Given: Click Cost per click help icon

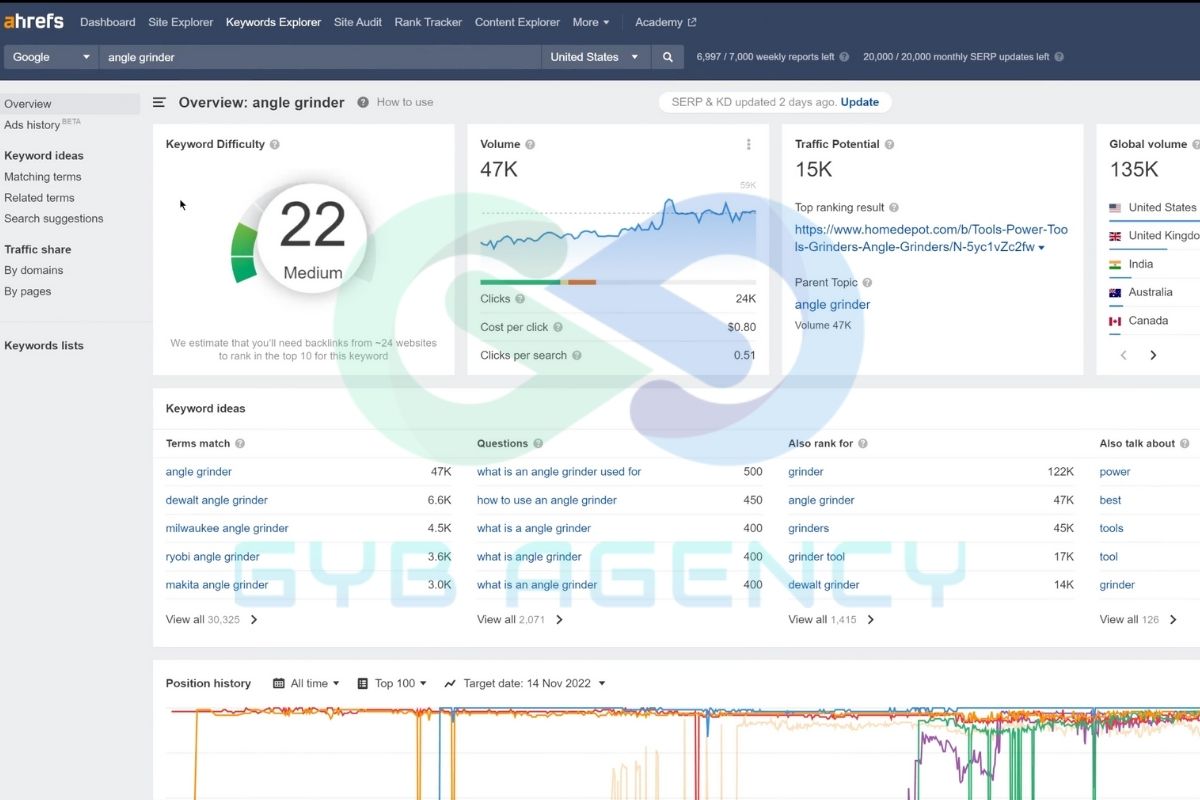Looking at the screenshot, I should (x=558, y=327).
